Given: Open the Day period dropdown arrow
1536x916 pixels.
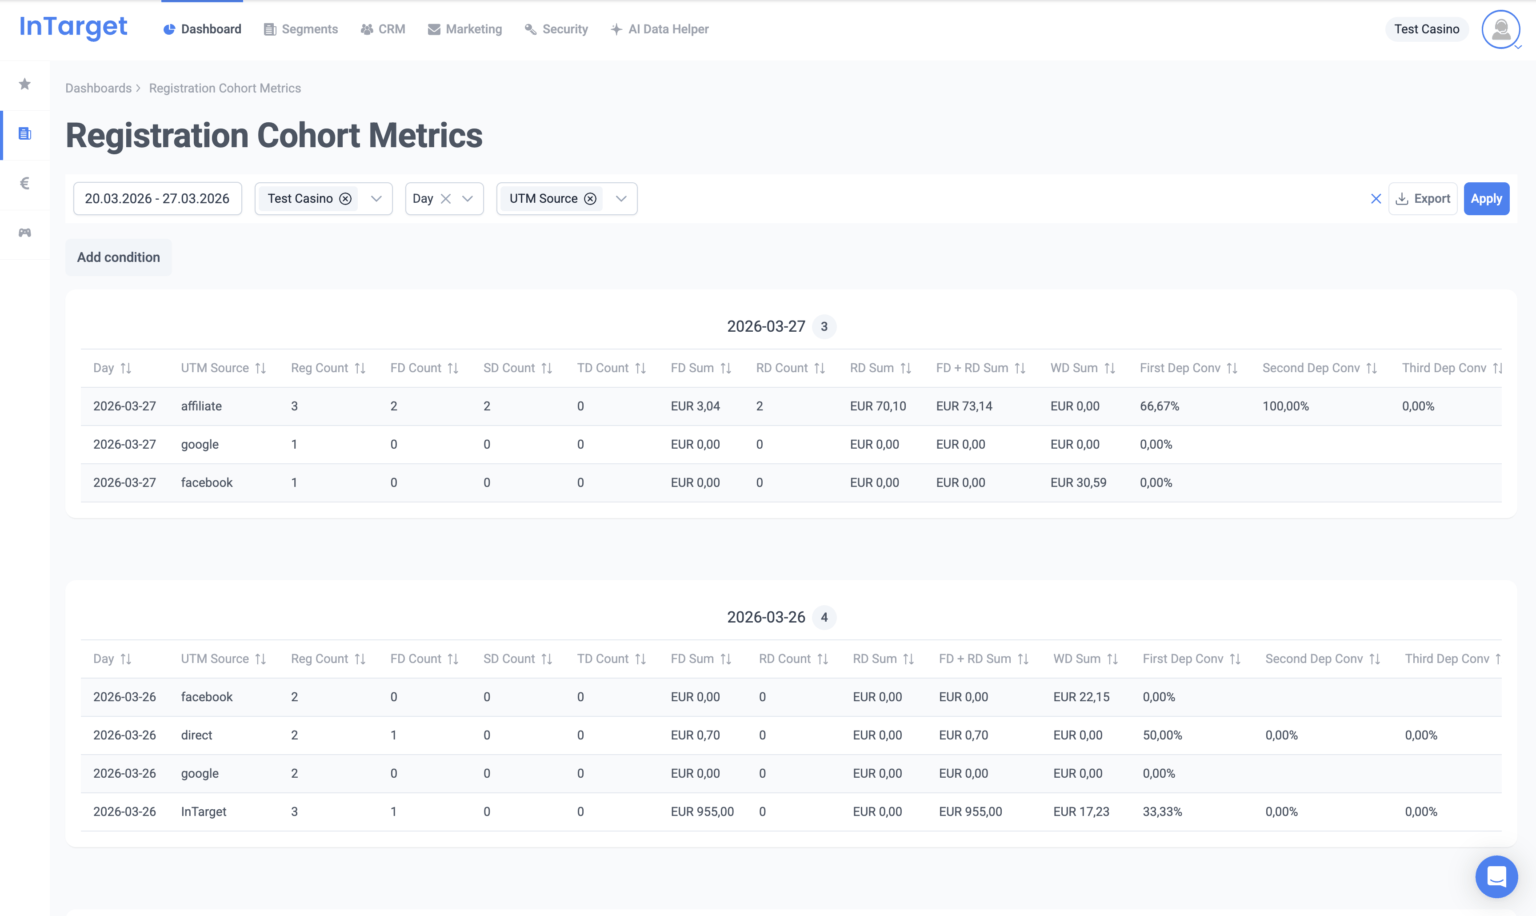Looking at the screenshot, I should (468, 199).
